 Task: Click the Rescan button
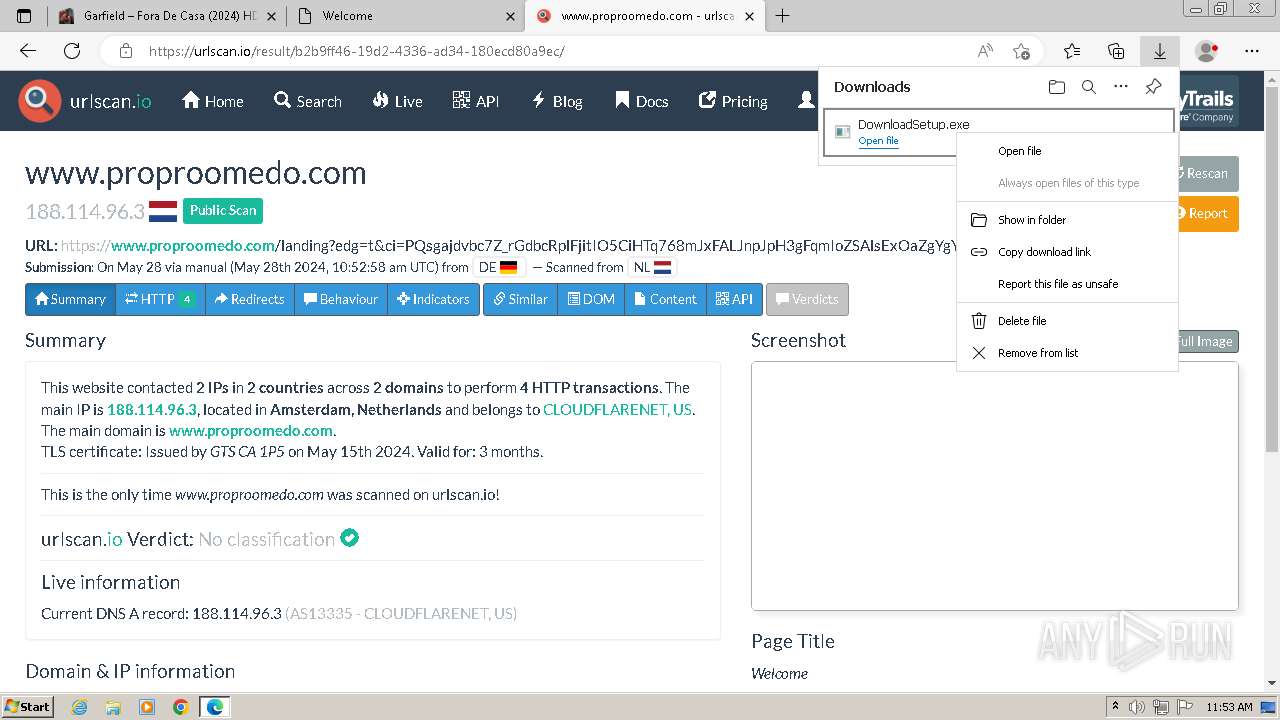(x=1207, y=173)
